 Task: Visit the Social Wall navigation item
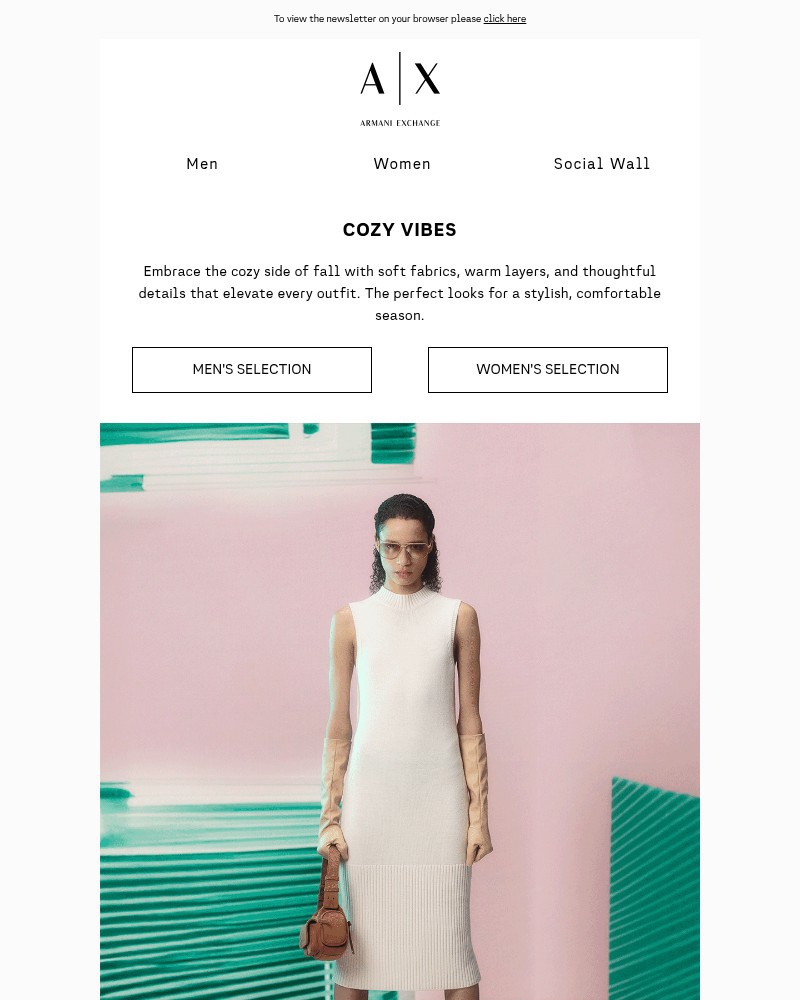point(602,164)
